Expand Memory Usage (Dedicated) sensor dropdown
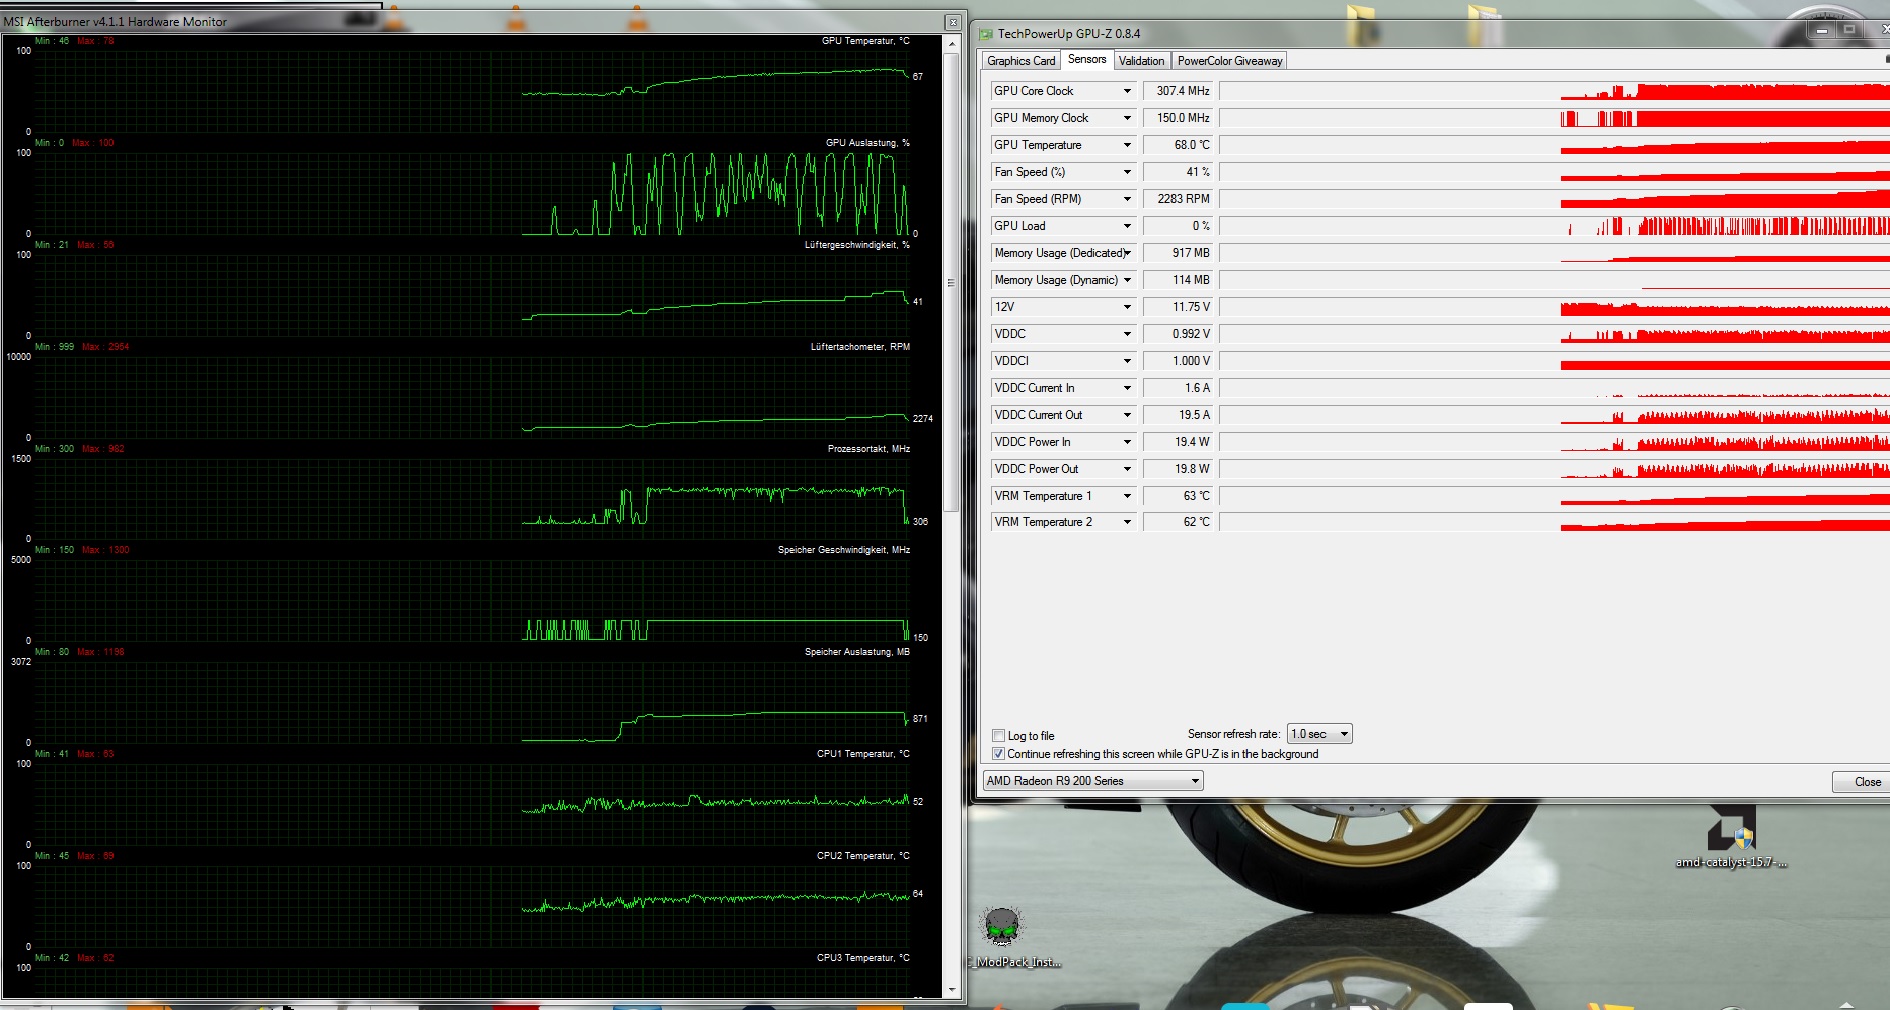 tap(1127, 253)
